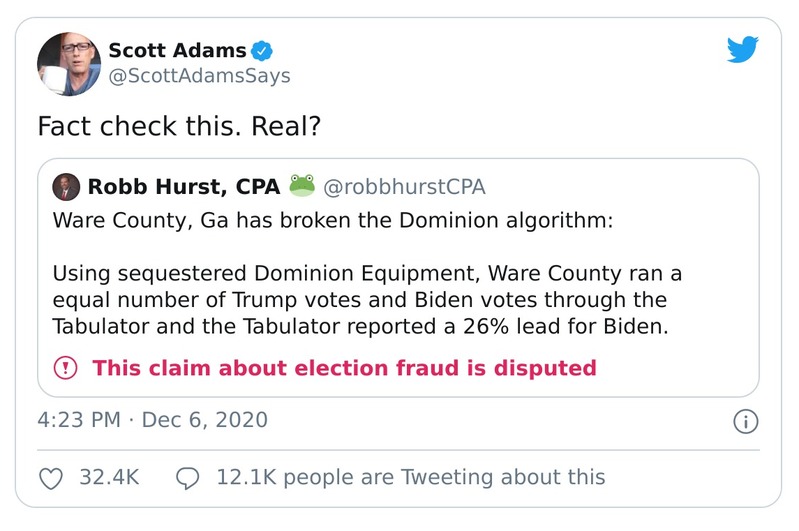Click the 32.4K likes count
This screenshot has width=799, height=531.
(x=108, y=478)
